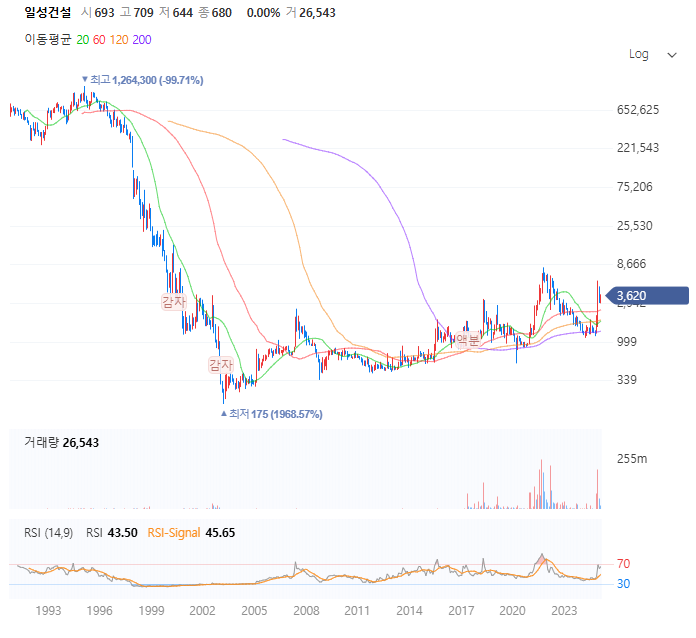
Task: Open the Log scale dropdown
Action: click(x=652, y=55)
